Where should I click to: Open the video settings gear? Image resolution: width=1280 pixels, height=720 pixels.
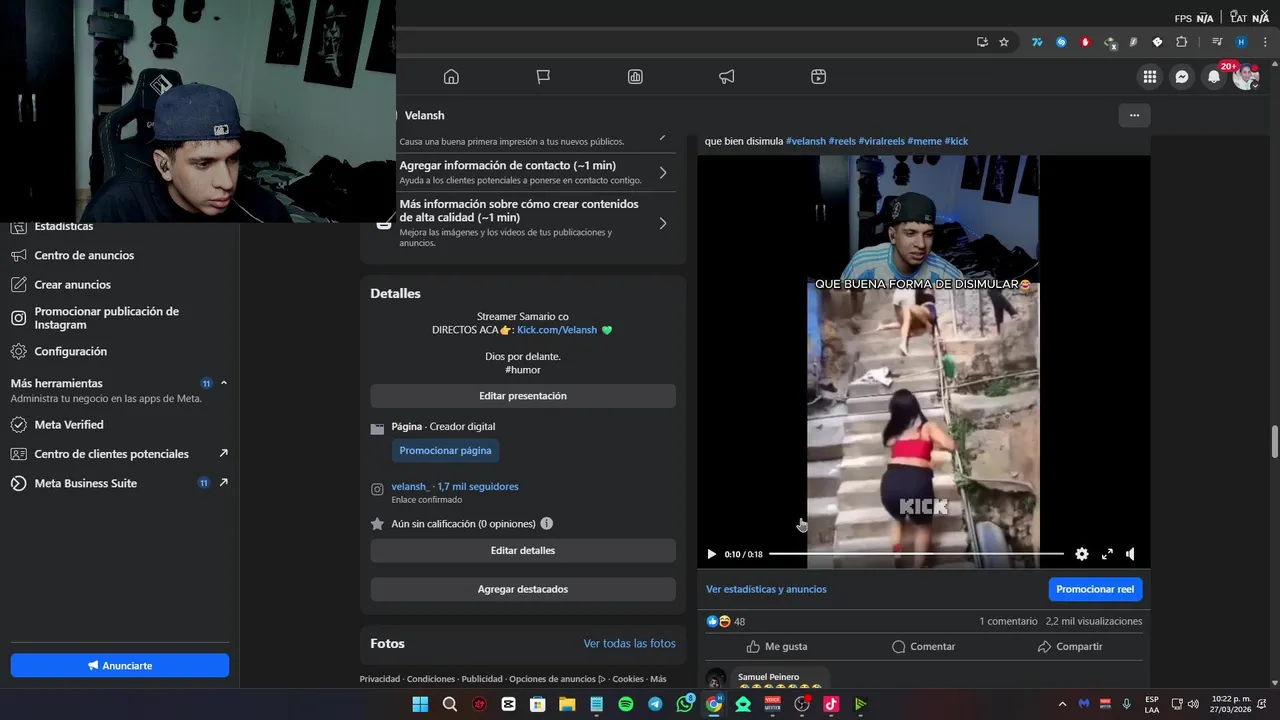[x=1081, y=554]
